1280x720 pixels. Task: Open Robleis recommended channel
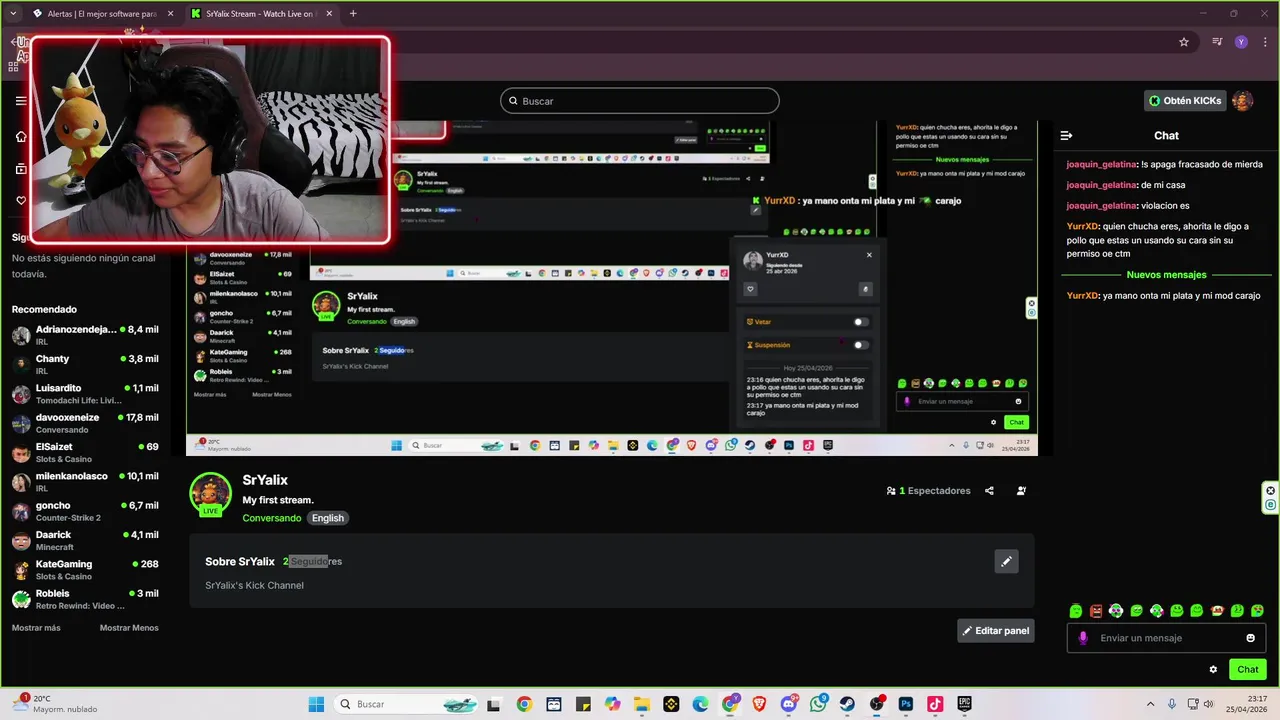point(85,599)
